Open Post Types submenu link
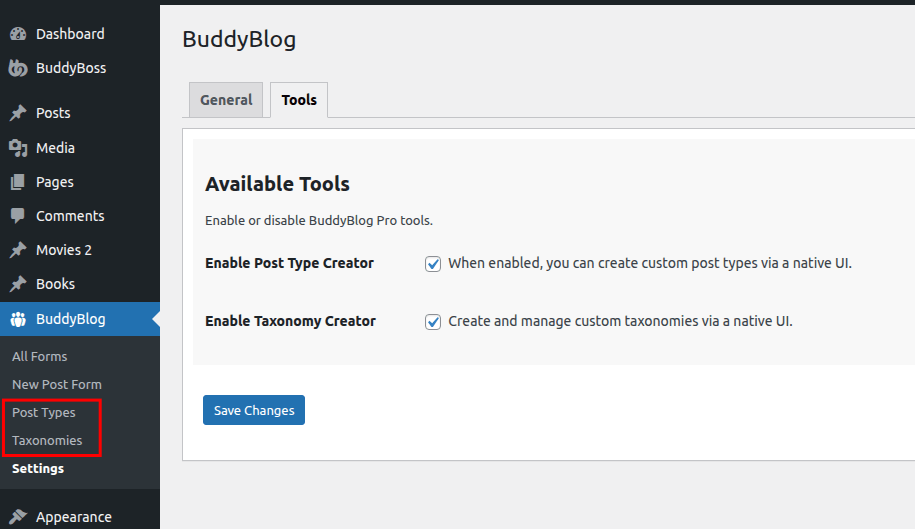This screenshot has height=529, width=915. click(x=44, y=412)
